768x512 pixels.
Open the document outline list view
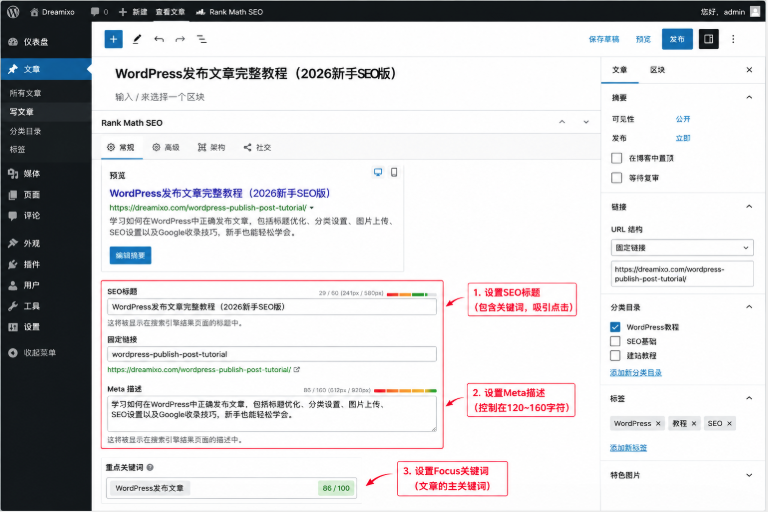coord(202,39)
